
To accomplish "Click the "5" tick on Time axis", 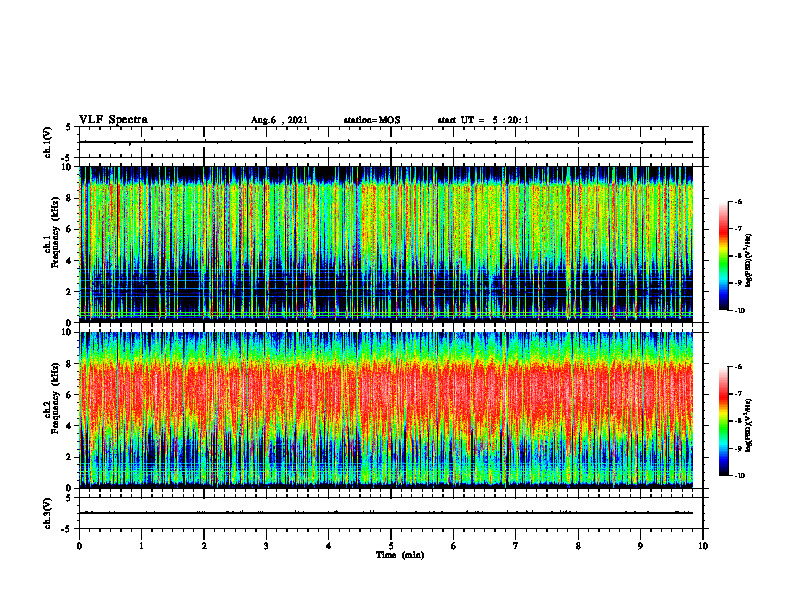I will pyautogui.click(x=391, y=545).
